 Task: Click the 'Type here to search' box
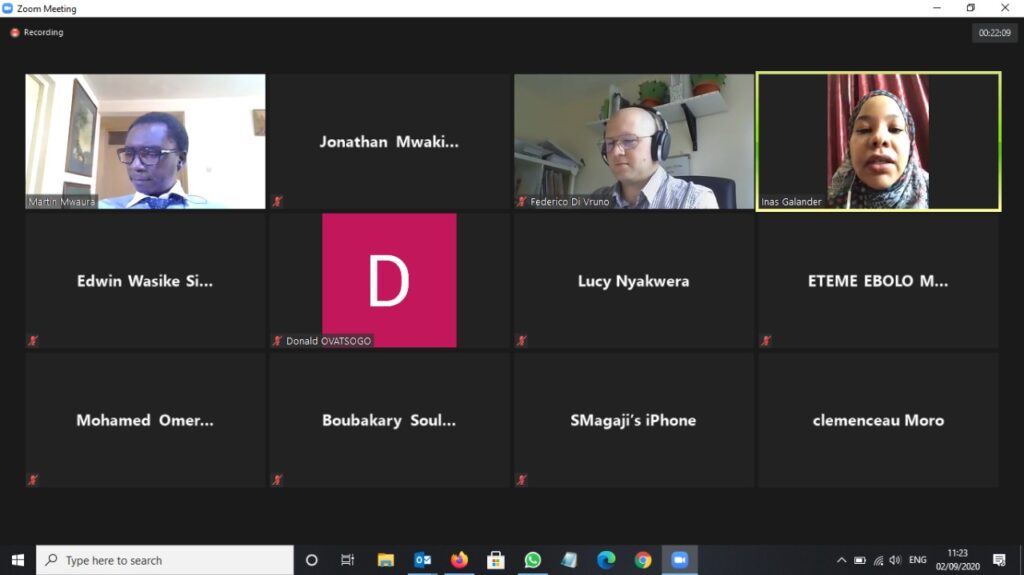coord(165,560)
